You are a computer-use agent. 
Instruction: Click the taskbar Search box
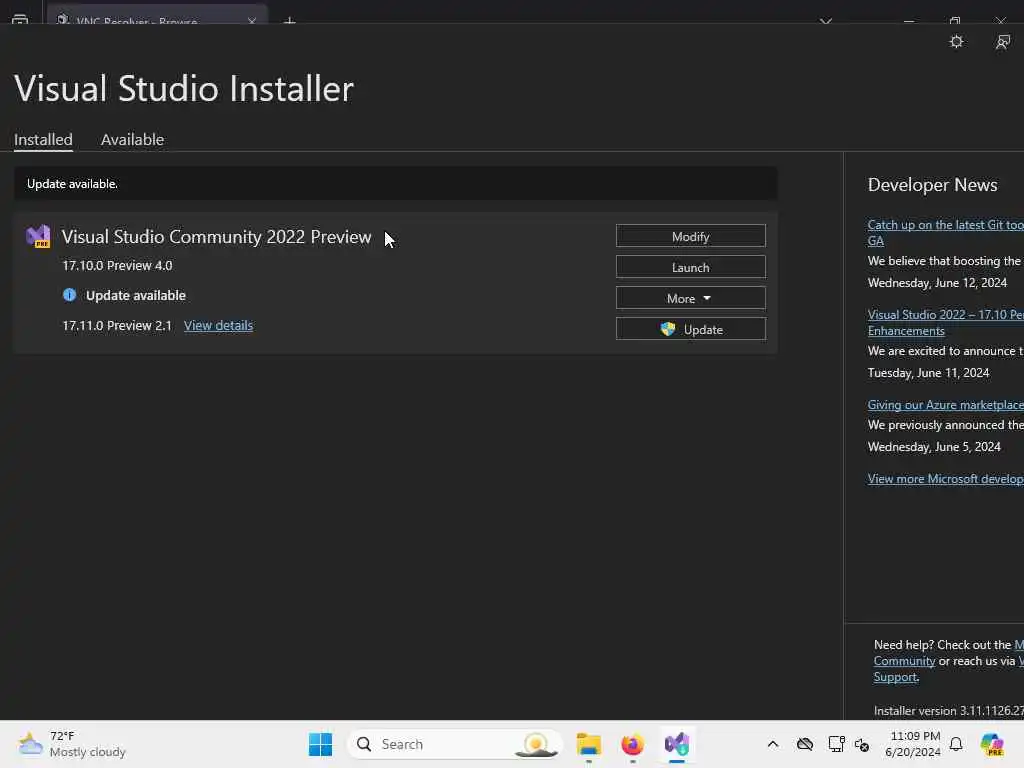[x=455, y=744]
